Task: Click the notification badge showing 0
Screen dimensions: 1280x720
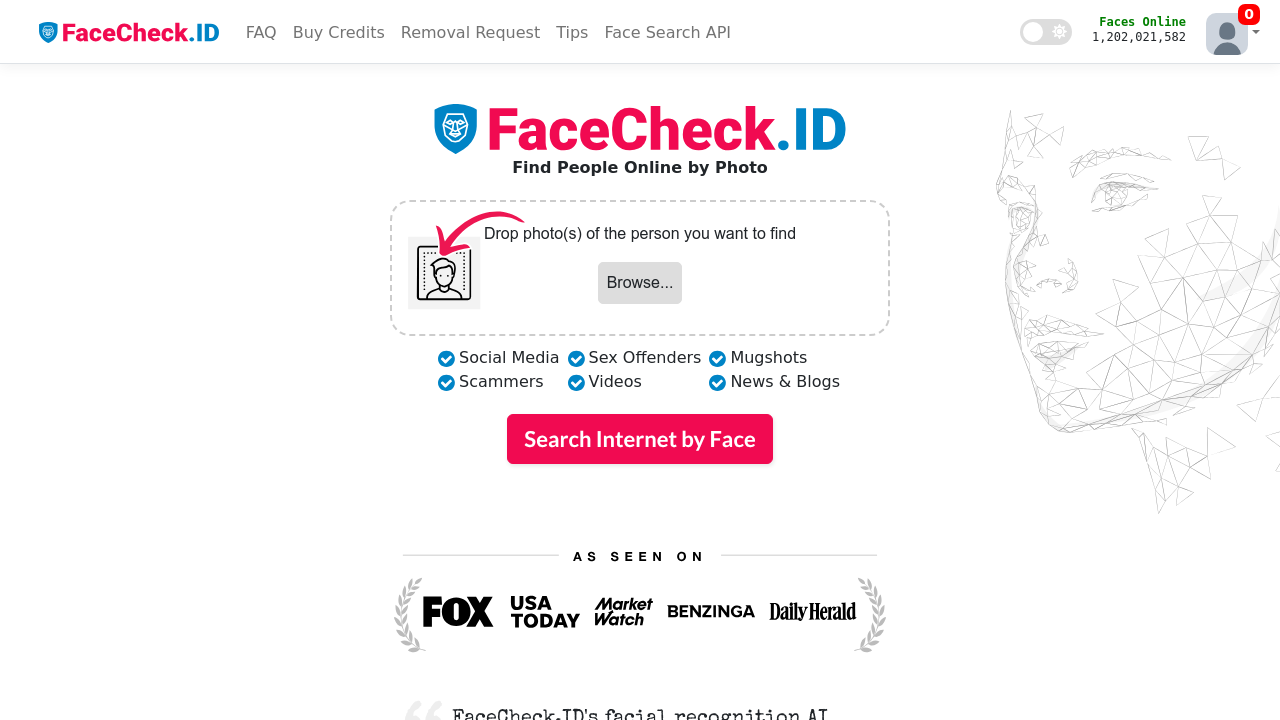Action: point(1247,14)
